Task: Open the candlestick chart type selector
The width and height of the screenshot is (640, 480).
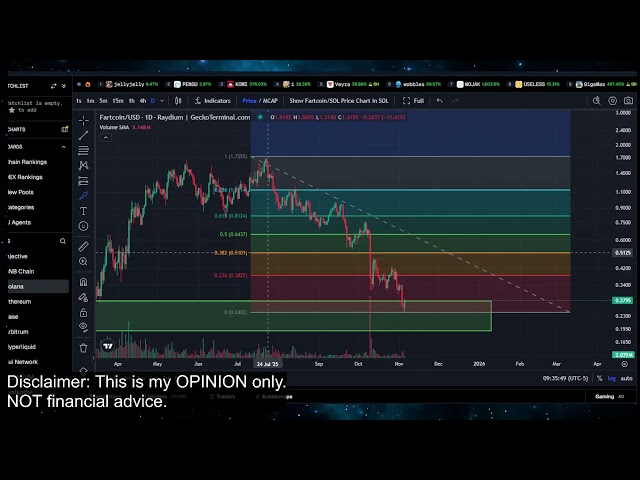Action: click(178, 101)
